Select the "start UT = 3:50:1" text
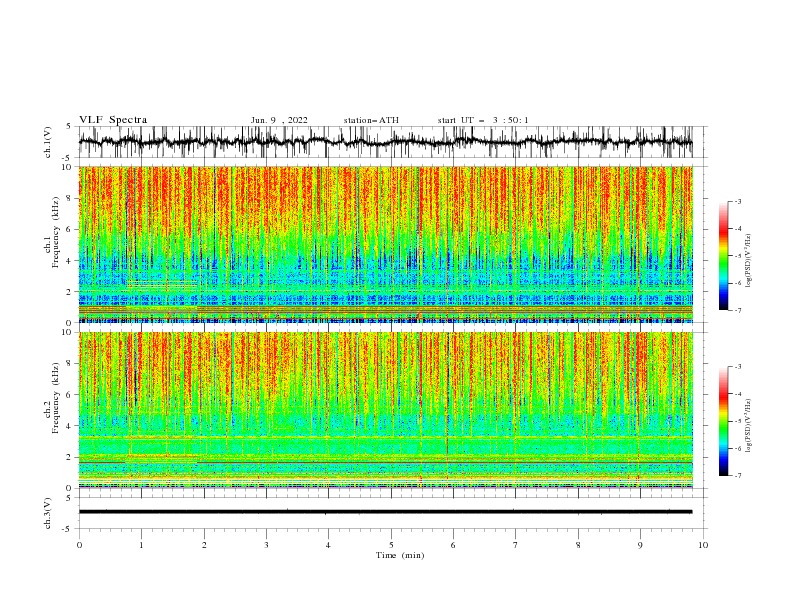792x612 pixels. (483, 120)
